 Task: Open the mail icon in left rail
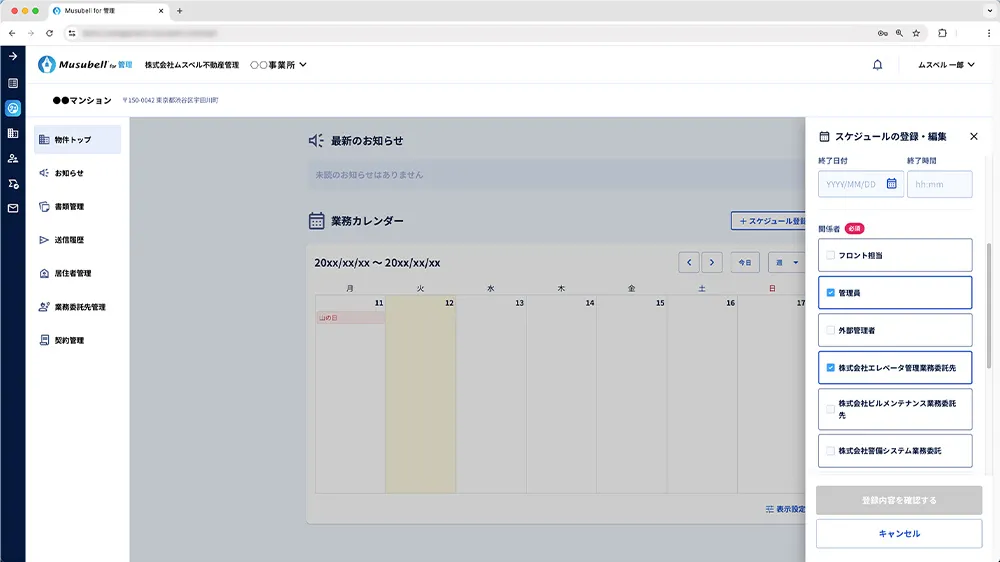(x=13, y=209)
